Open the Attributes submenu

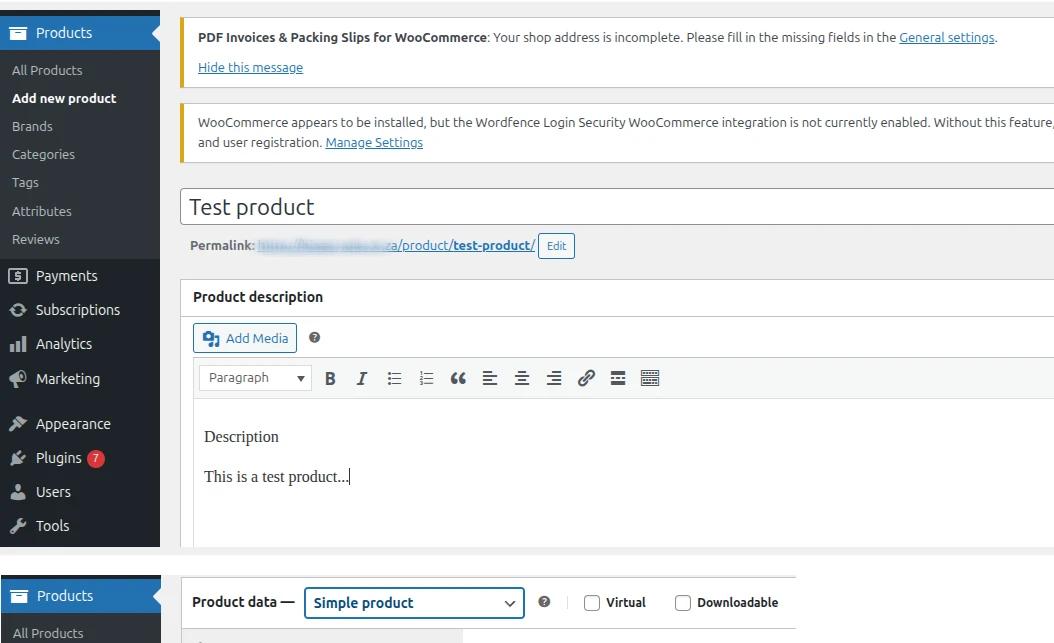(x=42, y=211)
